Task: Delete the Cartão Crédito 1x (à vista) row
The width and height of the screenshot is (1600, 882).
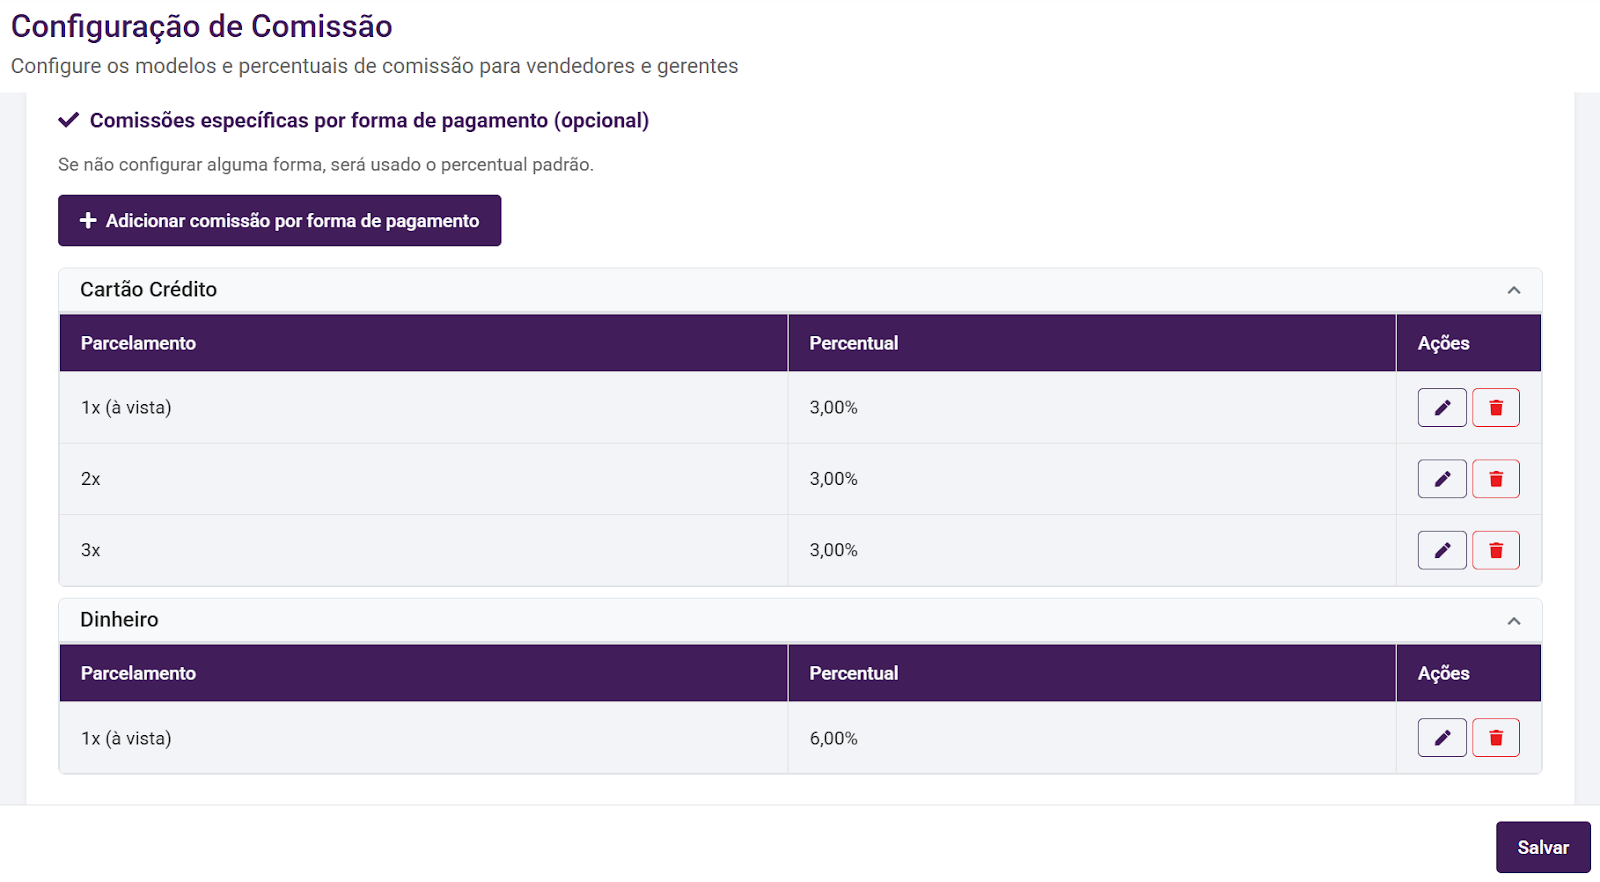Action: coord(1495,408)
